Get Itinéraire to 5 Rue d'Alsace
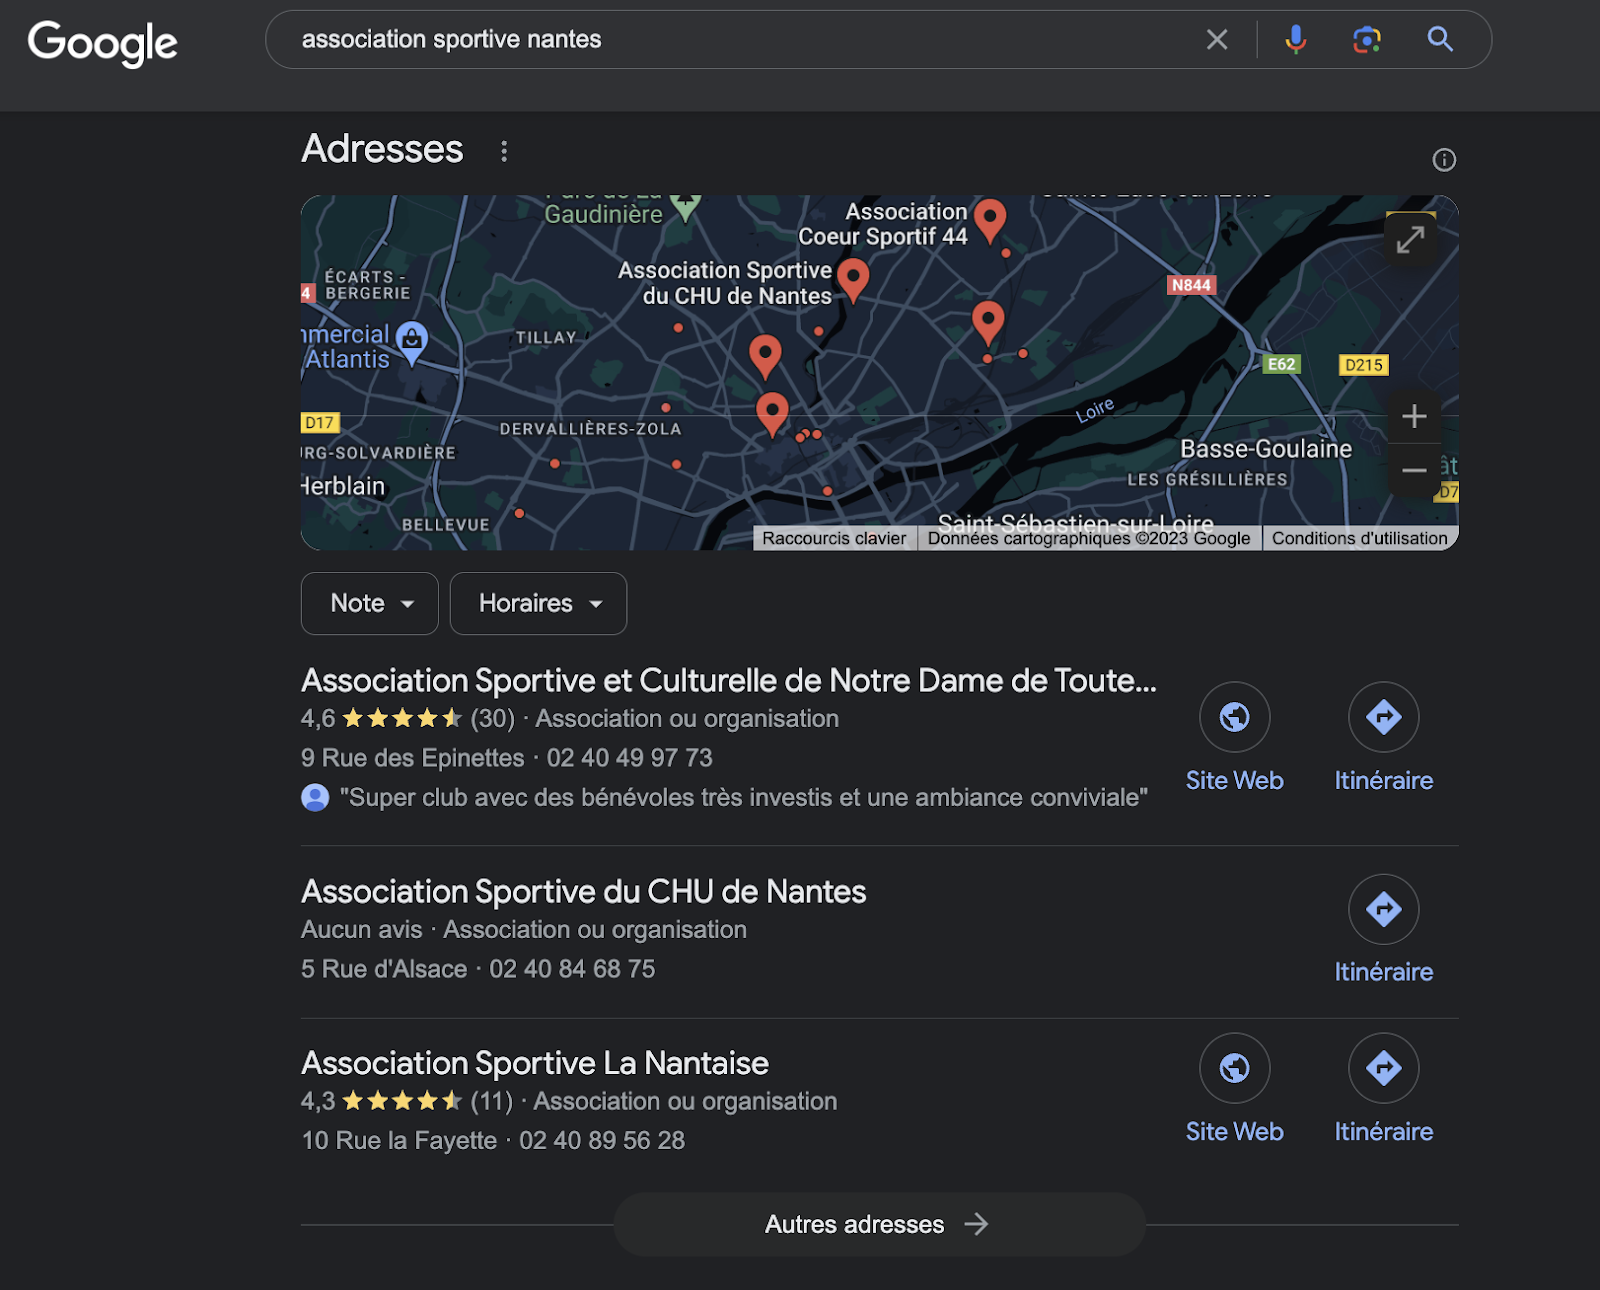Screen dimensions: 1600x1290 coord(1384,930)
